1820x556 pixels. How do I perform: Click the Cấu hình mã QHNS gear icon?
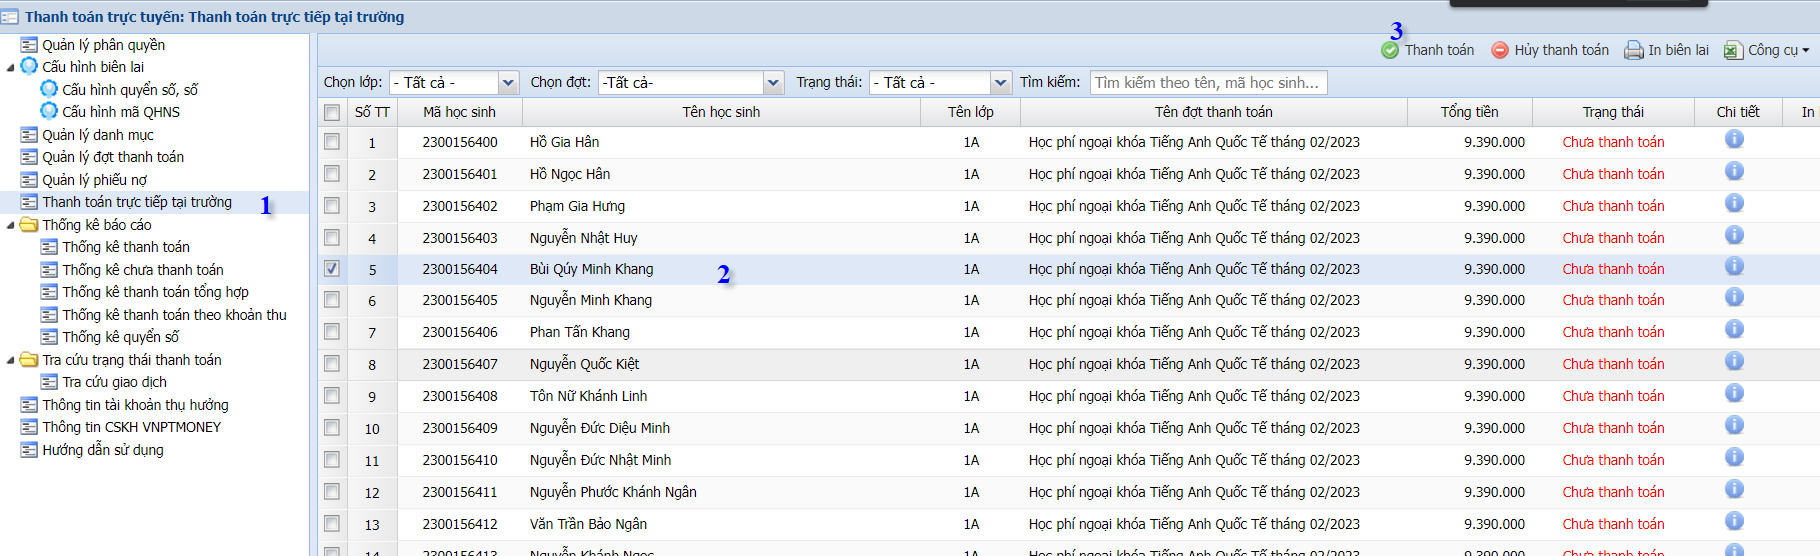(49, 111)
